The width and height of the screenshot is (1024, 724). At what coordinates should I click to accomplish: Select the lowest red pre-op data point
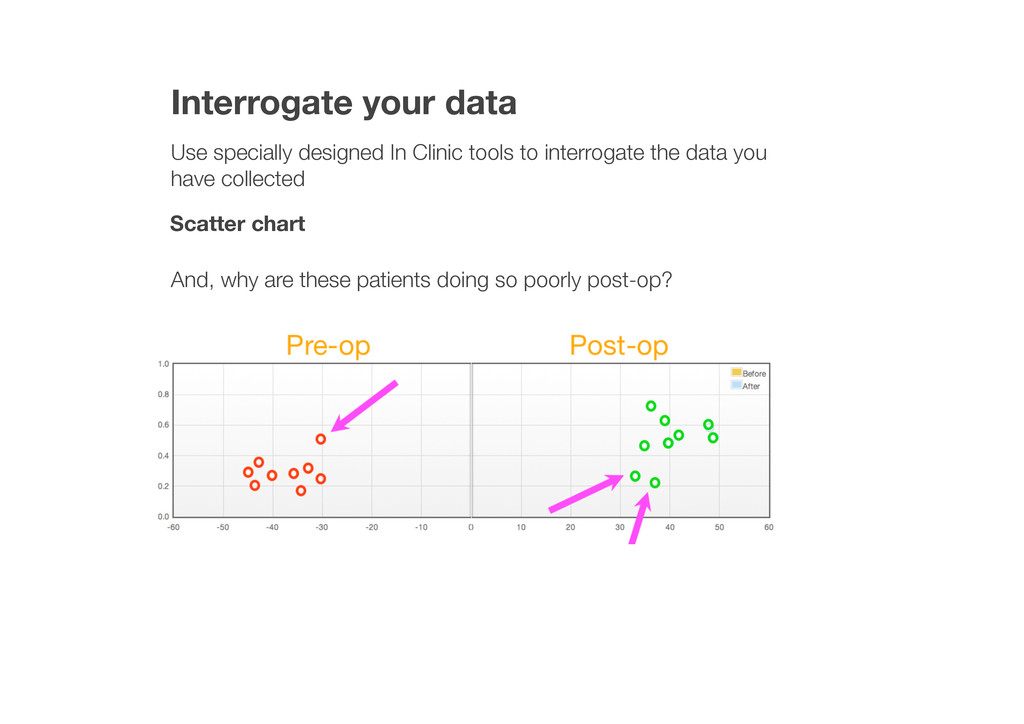pyautogui.click(x=301, y=491)
